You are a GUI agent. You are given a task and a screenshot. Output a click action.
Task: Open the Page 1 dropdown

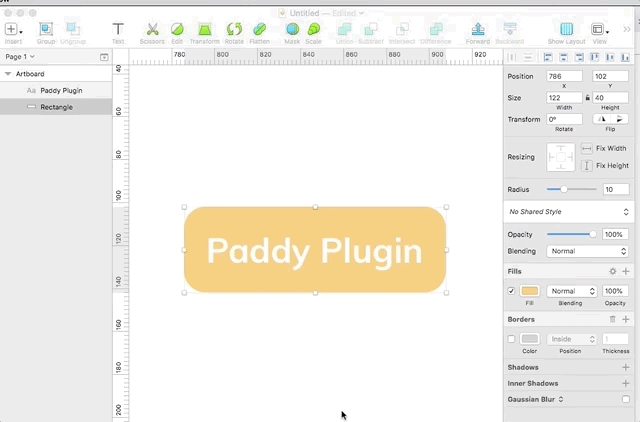pos(20,57)
